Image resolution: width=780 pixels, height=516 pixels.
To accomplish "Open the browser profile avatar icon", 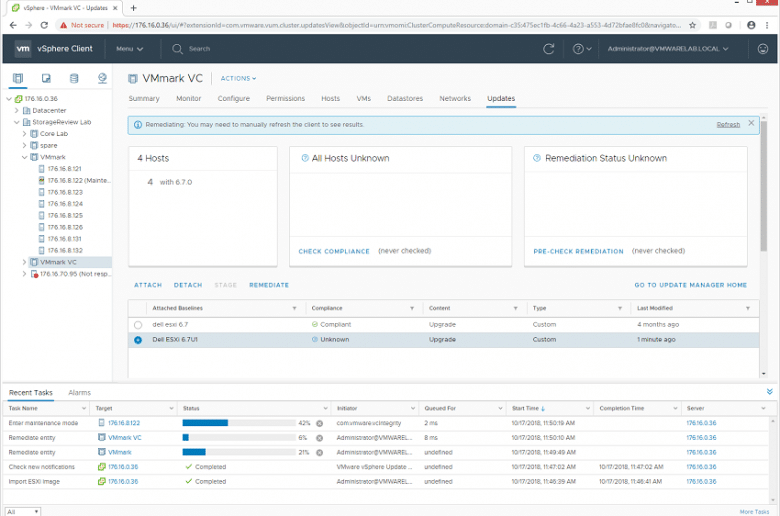I will pyautogui.click(x=751, y=25).
